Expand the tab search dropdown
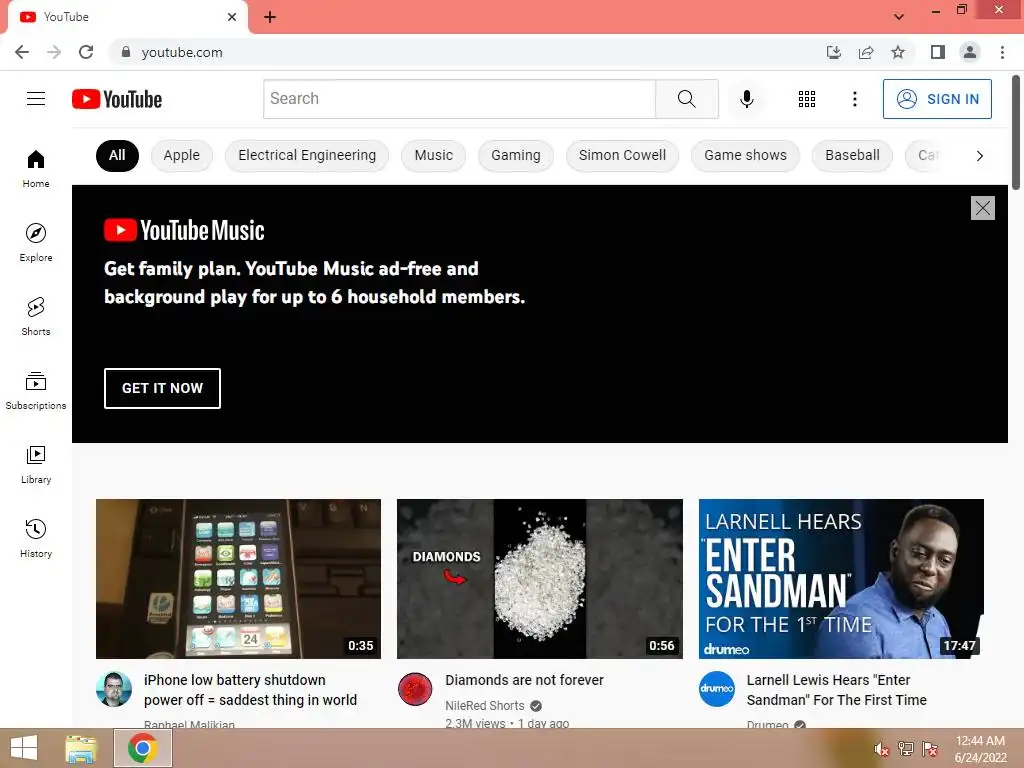Screen dimensions: 1024x768 pyautogui.click(x=899, y=17)
